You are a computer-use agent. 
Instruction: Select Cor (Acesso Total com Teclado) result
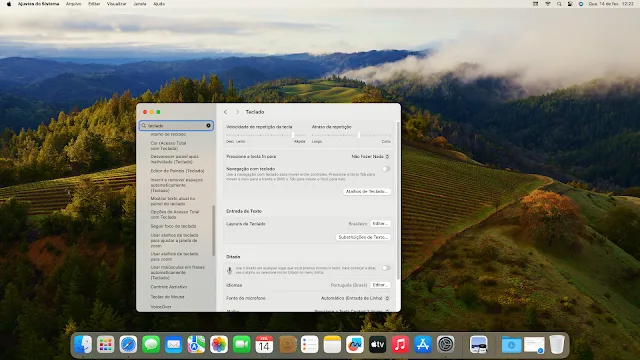[168, 146]
